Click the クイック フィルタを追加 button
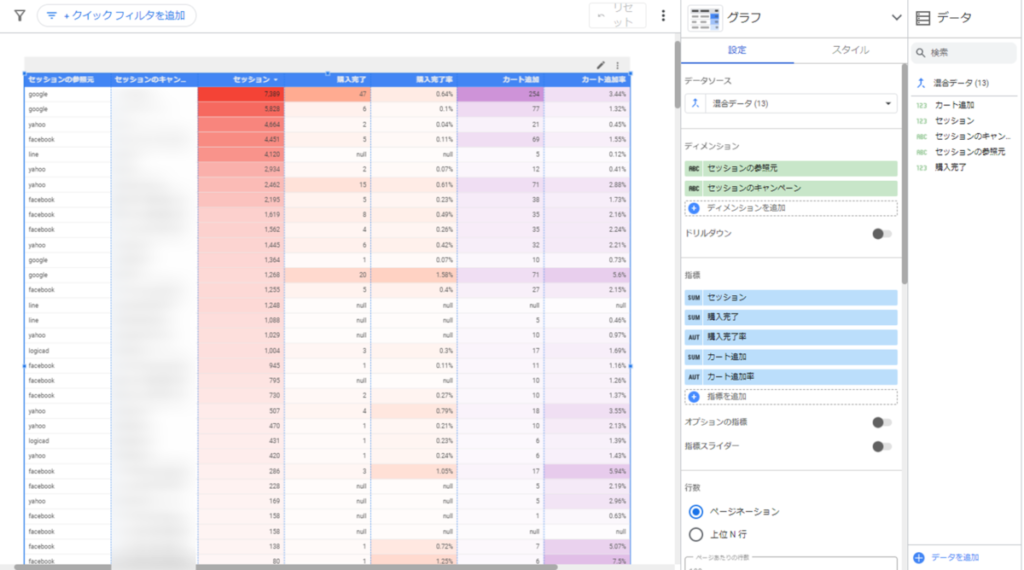 (117, 16)
